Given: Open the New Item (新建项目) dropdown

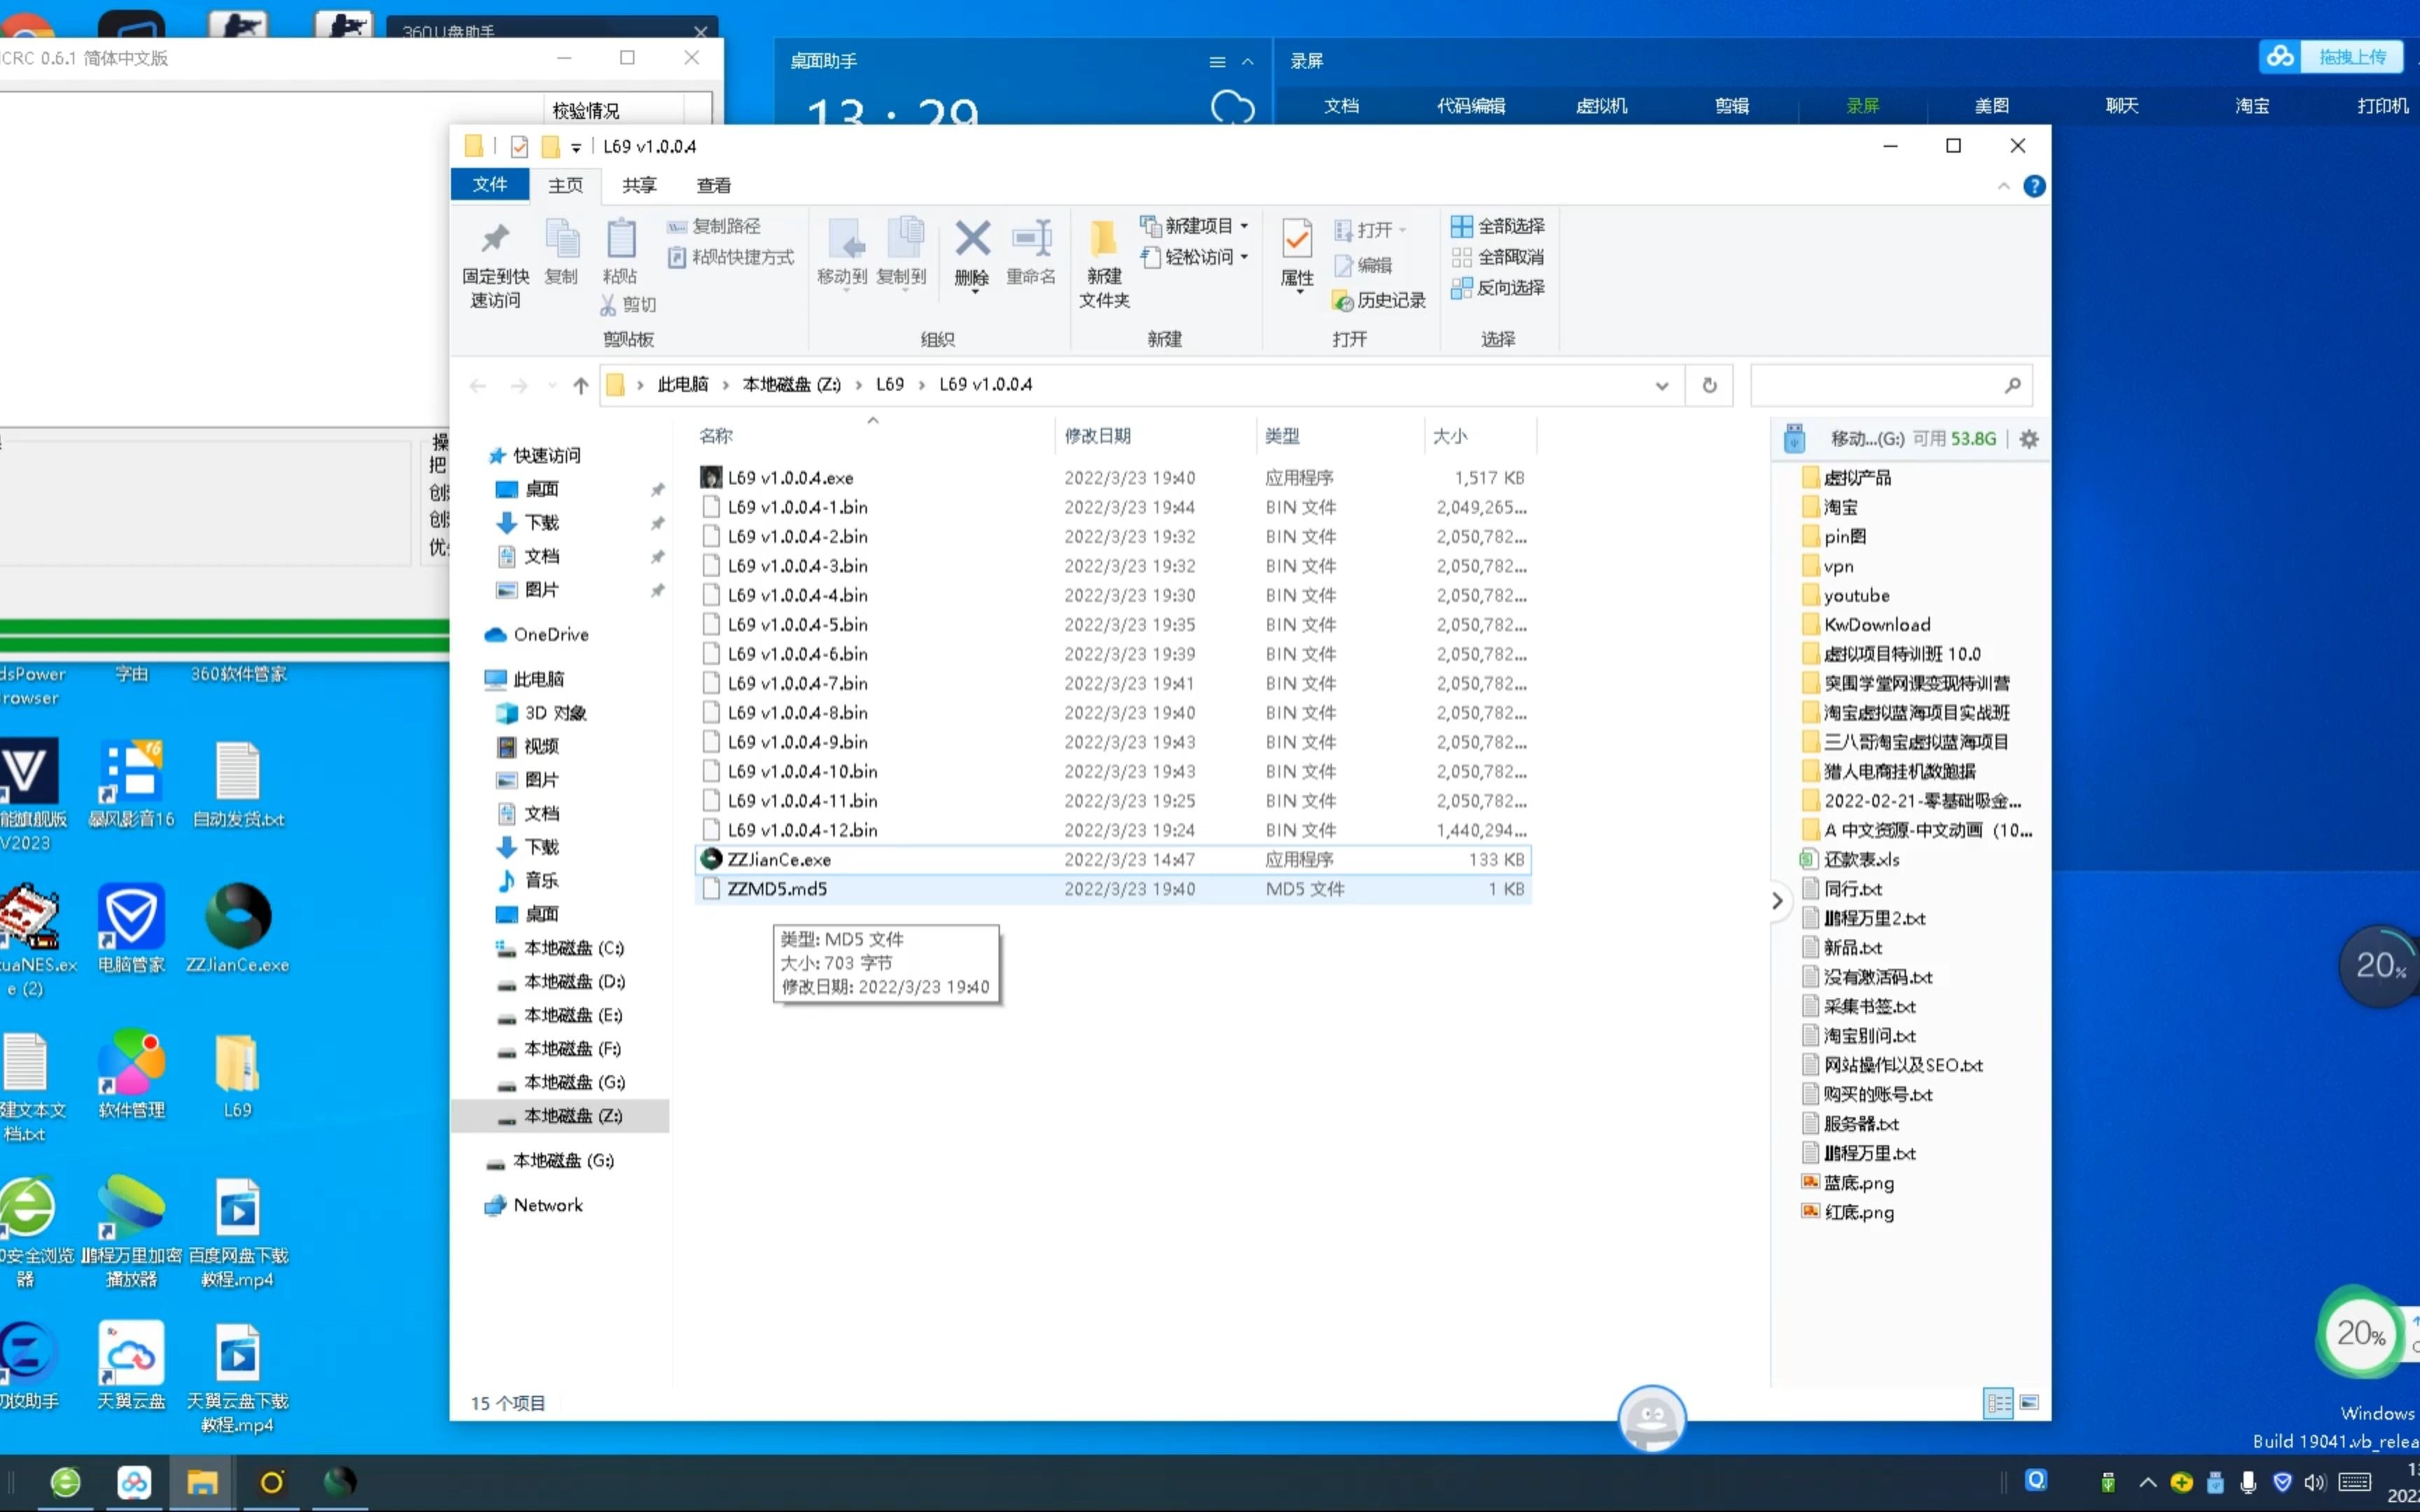Looking at the screenshot, I should pyautogui.click(x=1197, y=226).
